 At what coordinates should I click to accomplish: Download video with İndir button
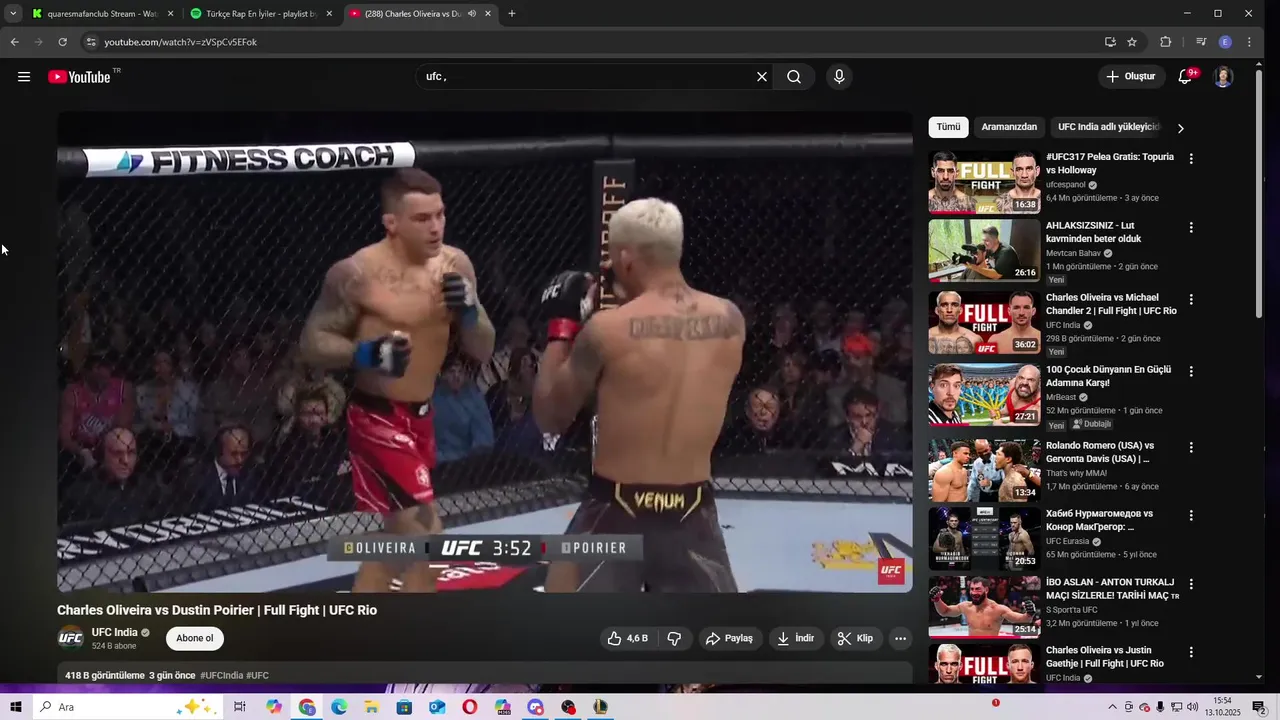pyautogui.click(x=796, y=638)
